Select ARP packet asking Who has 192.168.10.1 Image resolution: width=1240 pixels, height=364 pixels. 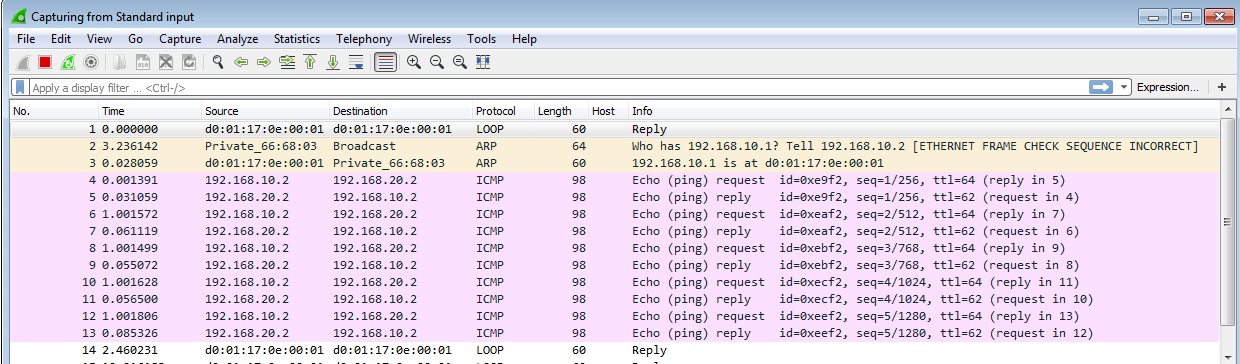(x=616, y=146)
